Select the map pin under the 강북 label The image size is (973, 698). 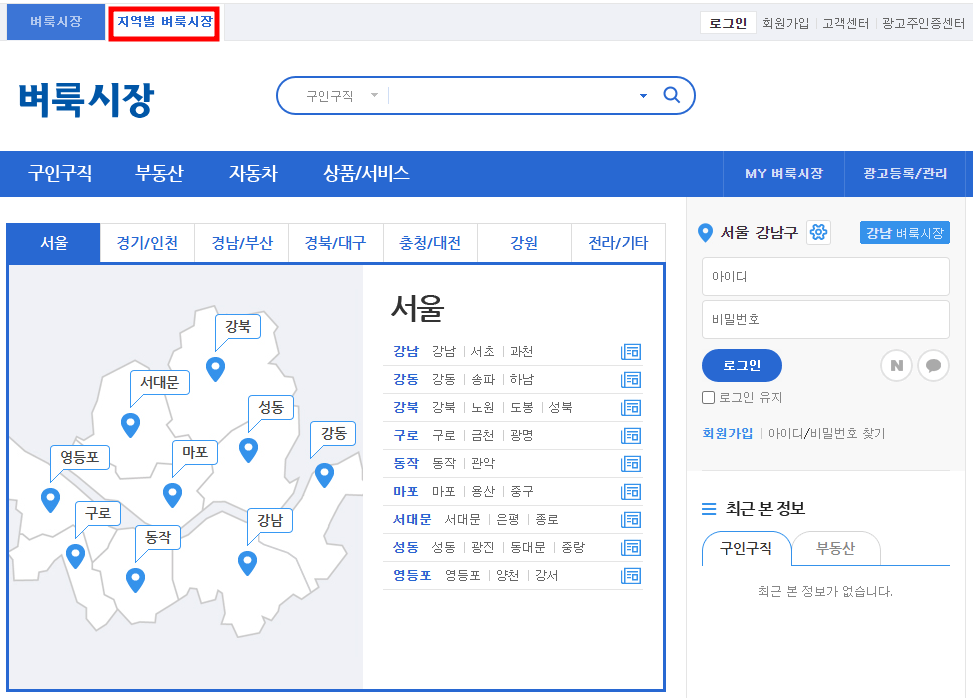[215, 368]
